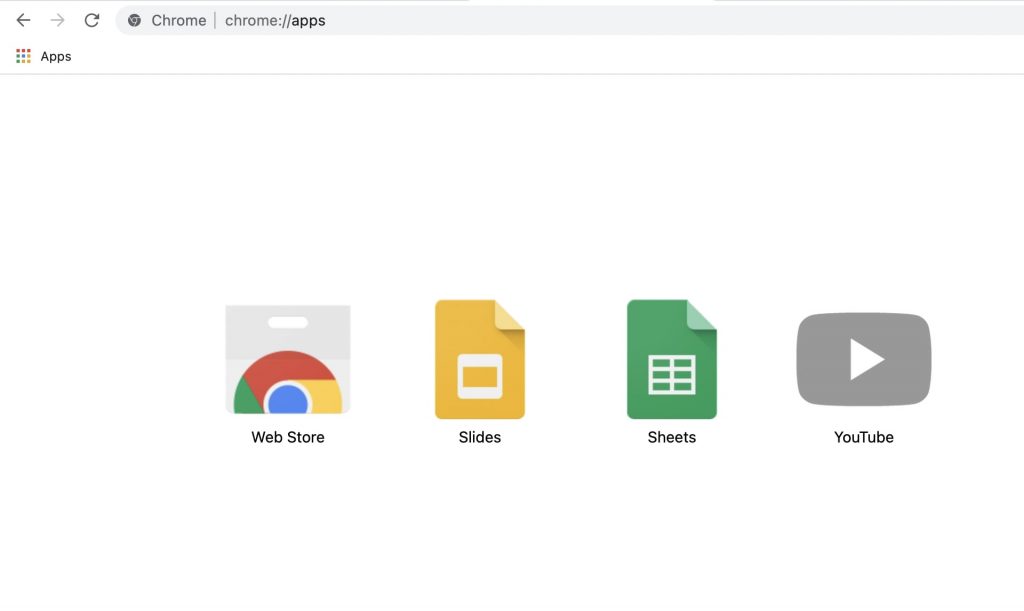
Task: Open the Google Sheets app icon
Action: [672, 359]
